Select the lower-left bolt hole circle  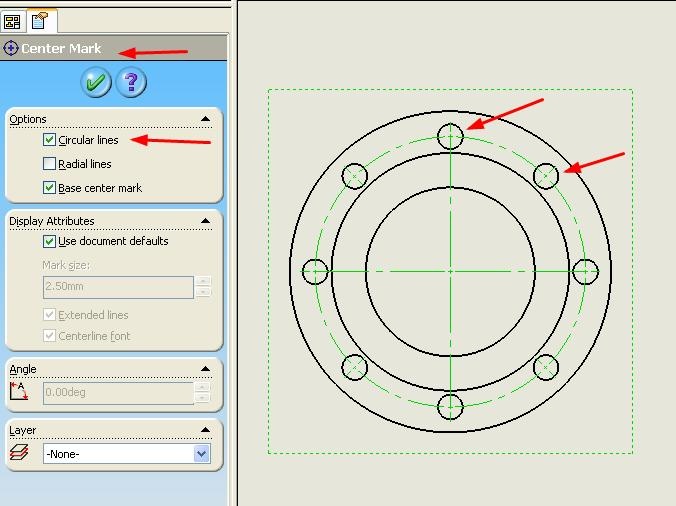tap(355, 367)
